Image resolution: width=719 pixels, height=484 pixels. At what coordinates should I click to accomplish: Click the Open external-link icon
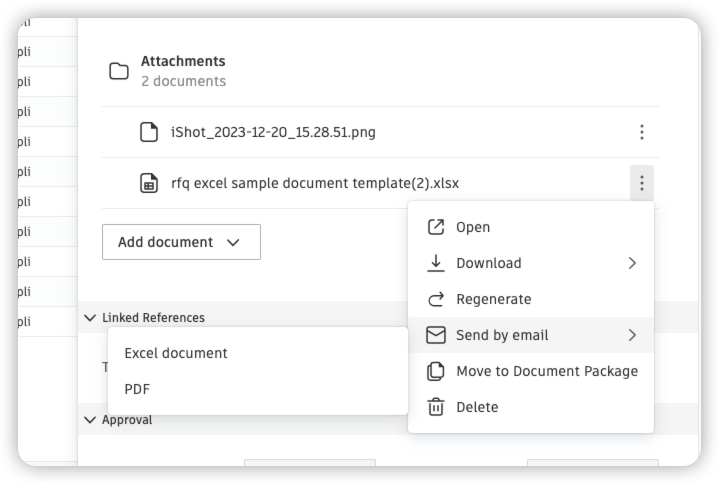click(436, 227)
